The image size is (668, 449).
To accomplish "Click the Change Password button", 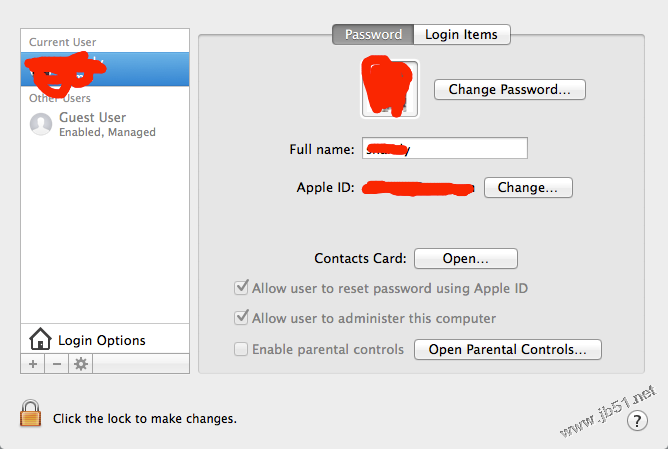I will [509, 89].
